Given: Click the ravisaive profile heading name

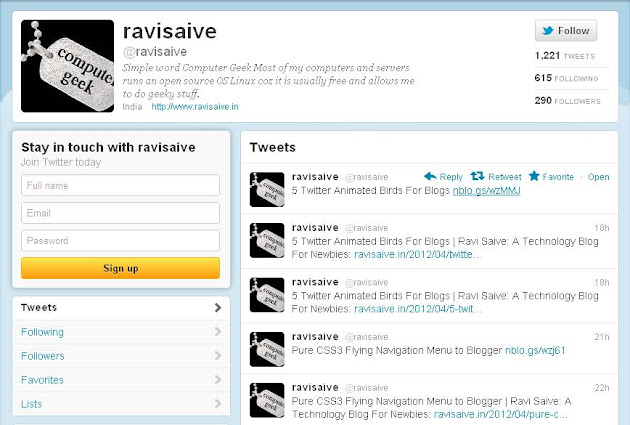Looking at the screenshot, I should pos(170,31).
